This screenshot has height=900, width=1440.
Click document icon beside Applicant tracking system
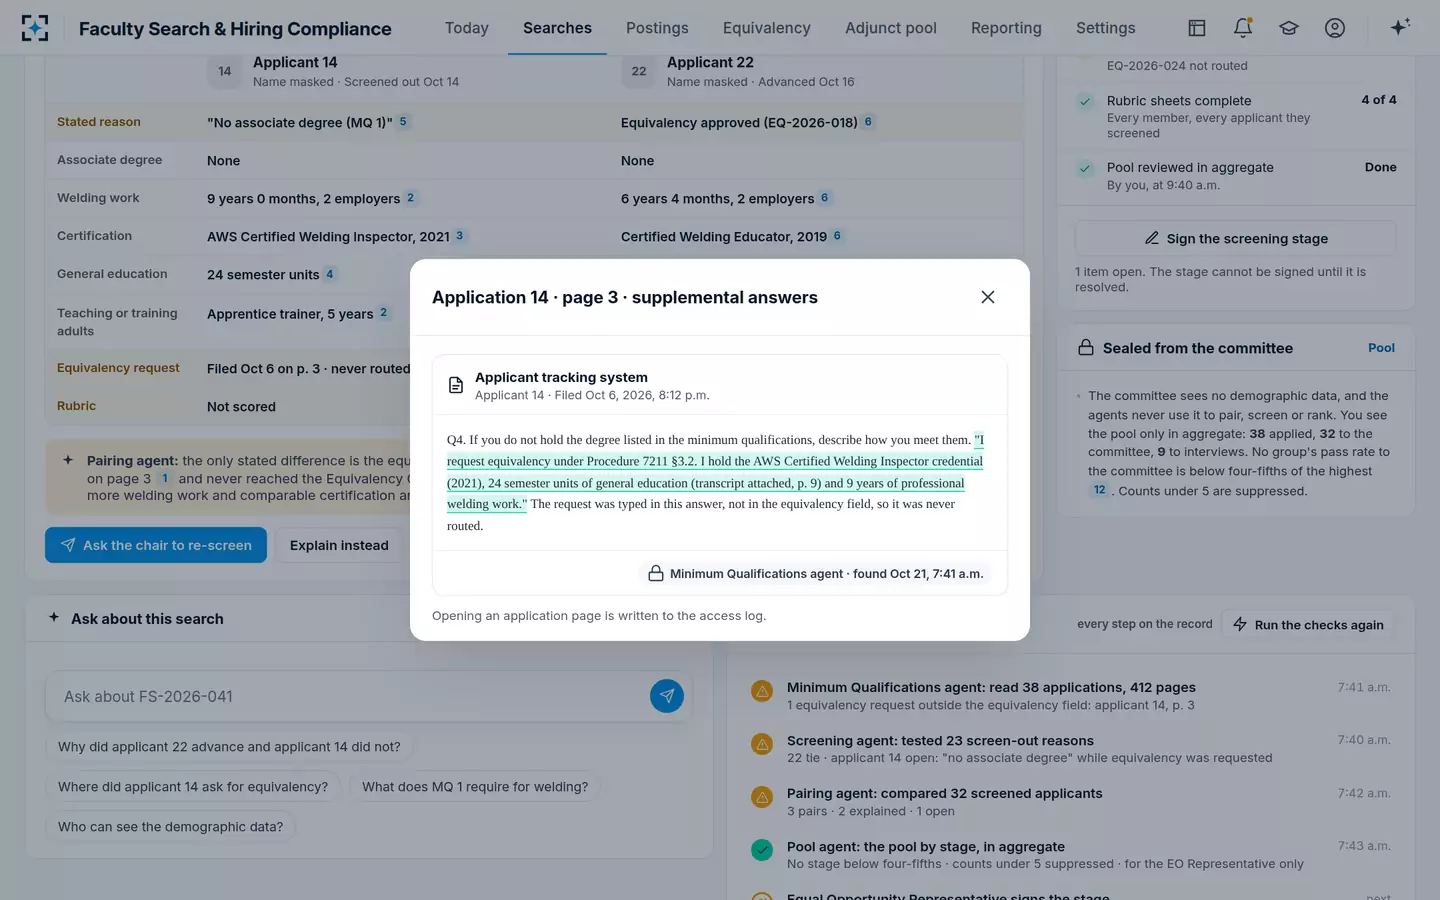(x=456, y=385)
